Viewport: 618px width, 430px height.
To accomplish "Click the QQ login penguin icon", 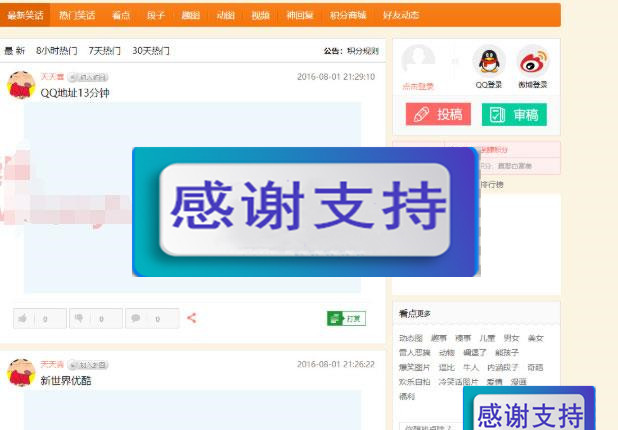I will click(x=488, y=62).
